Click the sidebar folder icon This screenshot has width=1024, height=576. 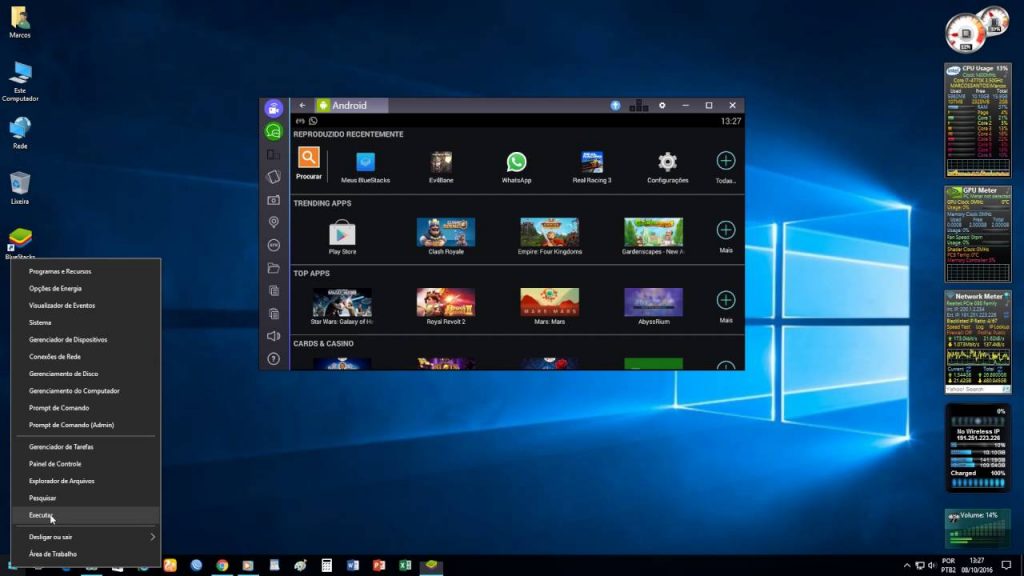tap(273, 268)
